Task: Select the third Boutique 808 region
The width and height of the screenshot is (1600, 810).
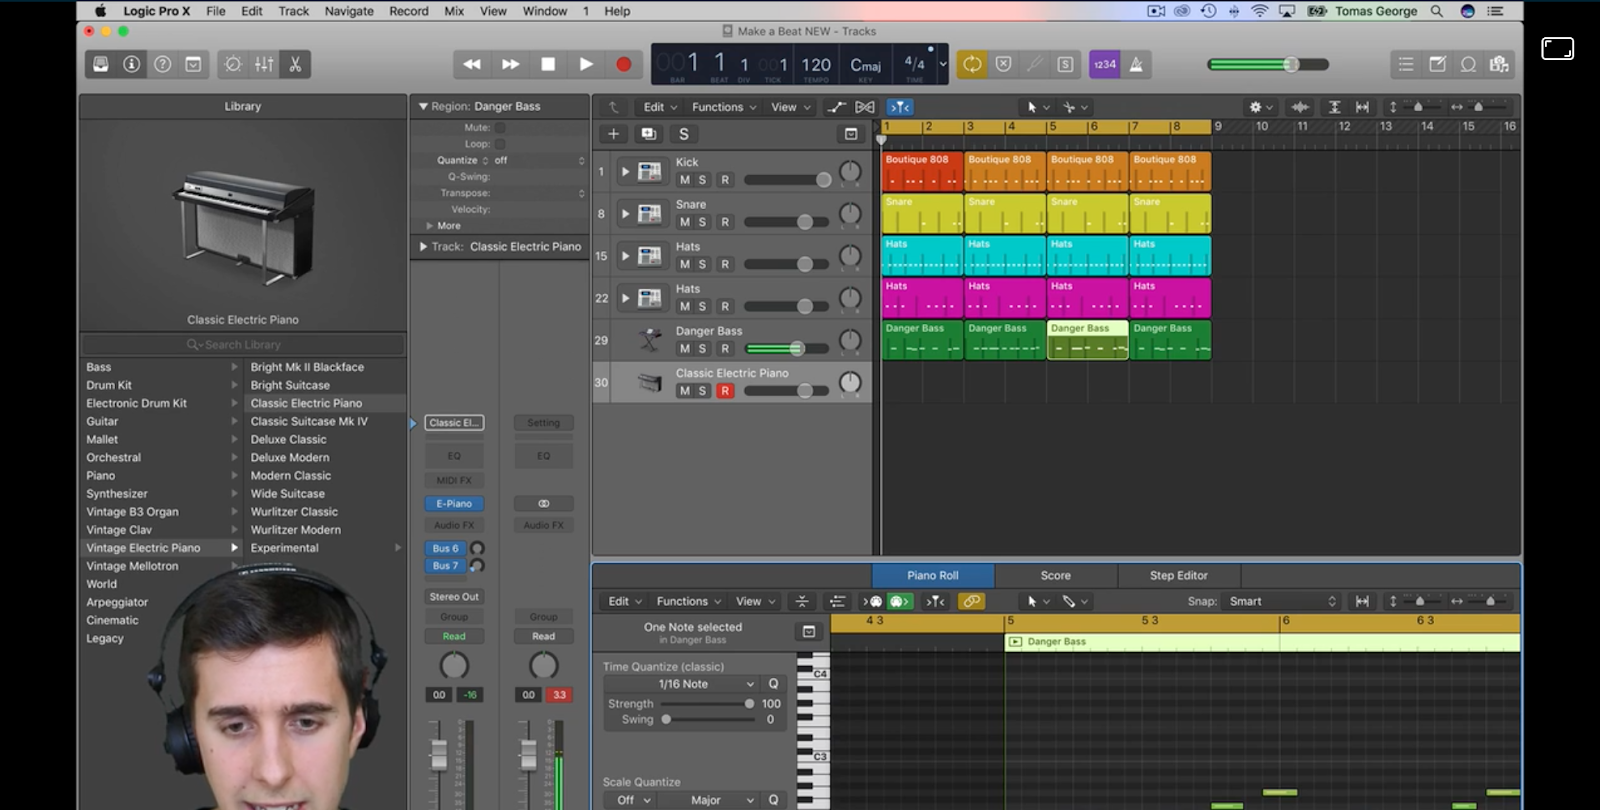Action: click(1087, 171)
